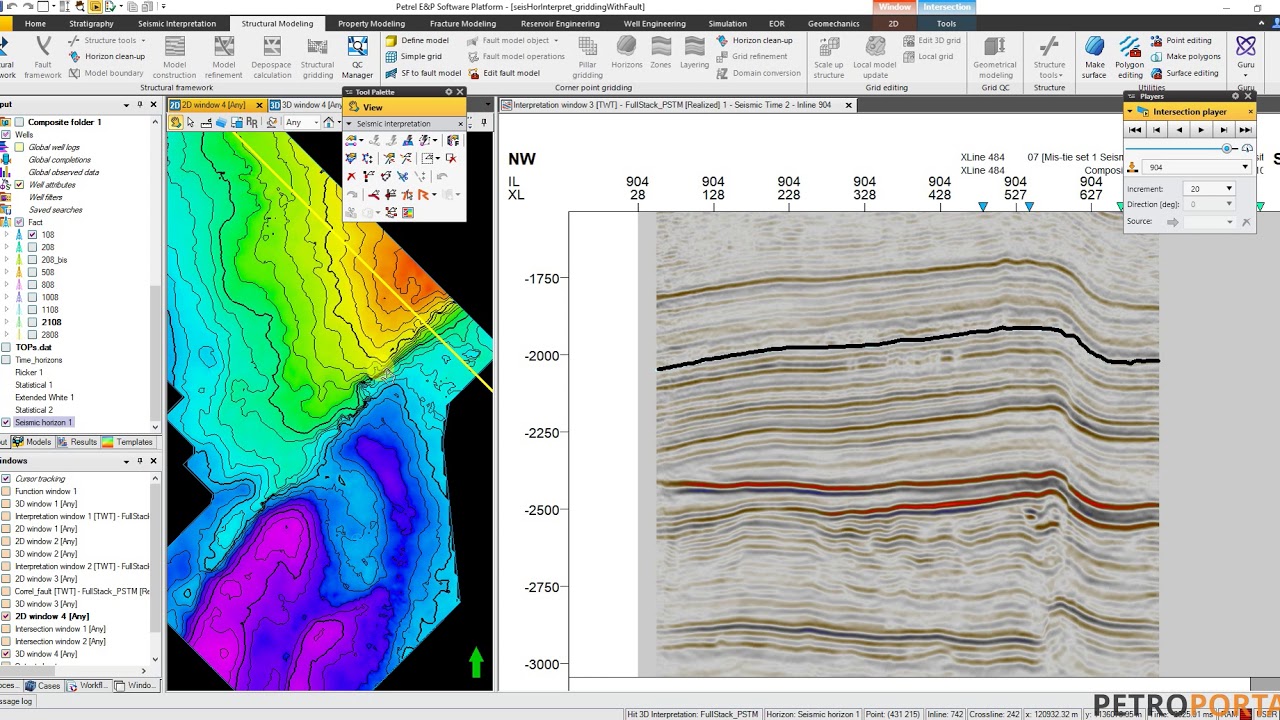Click the color table icon in Tool Palette
Screen dimensions: 1280x720
pyautogui.click(x=407, y=212)
